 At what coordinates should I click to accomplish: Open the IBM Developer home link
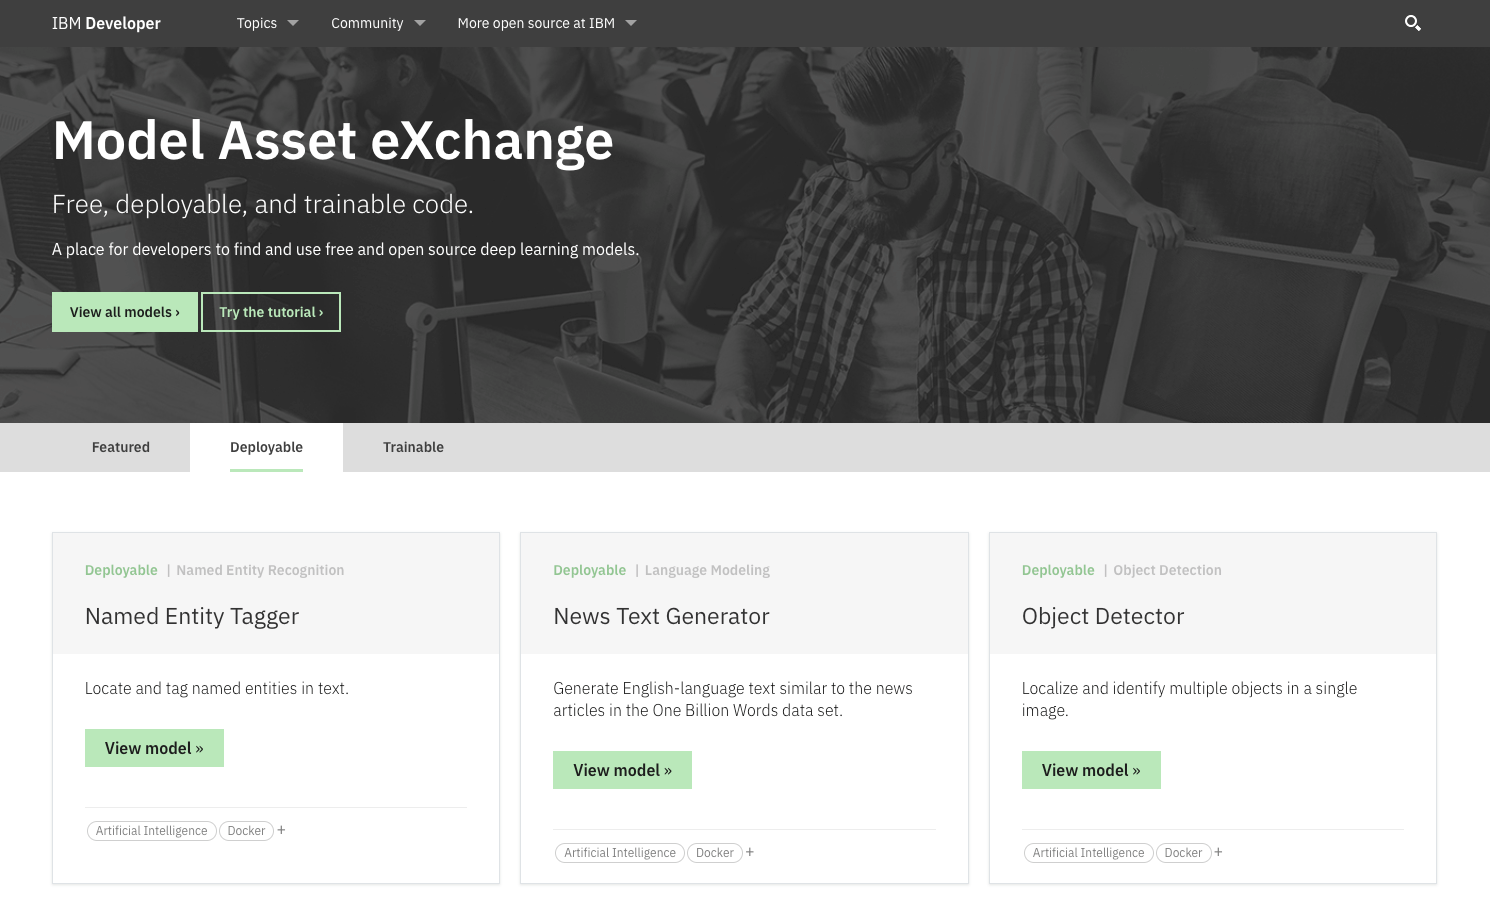[x=106, y=23]
